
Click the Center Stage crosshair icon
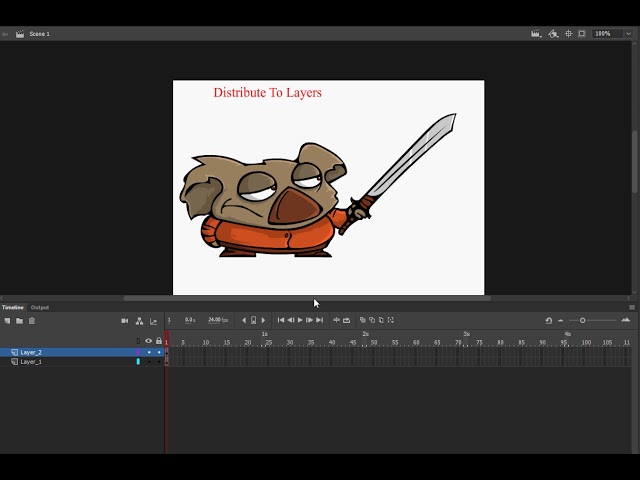(569, 34)
